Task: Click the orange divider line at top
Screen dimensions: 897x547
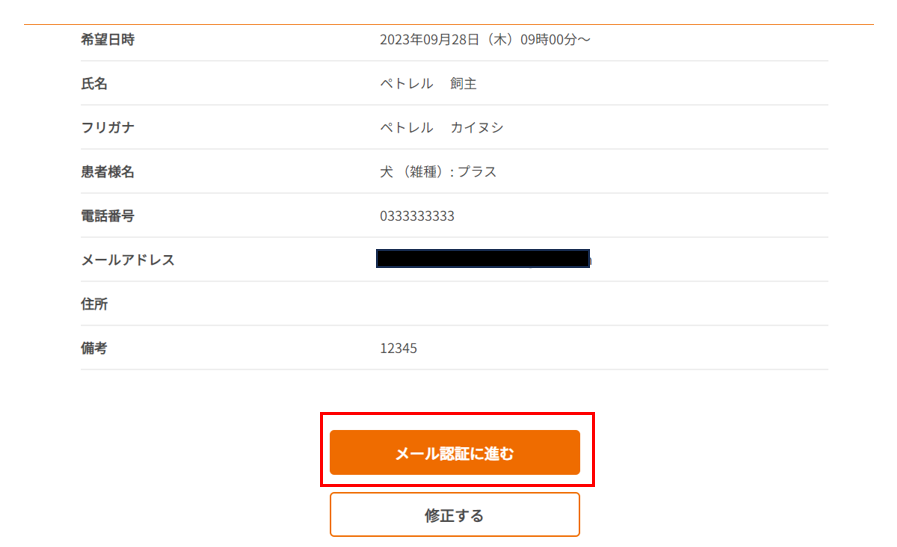Action: [448, 24]
